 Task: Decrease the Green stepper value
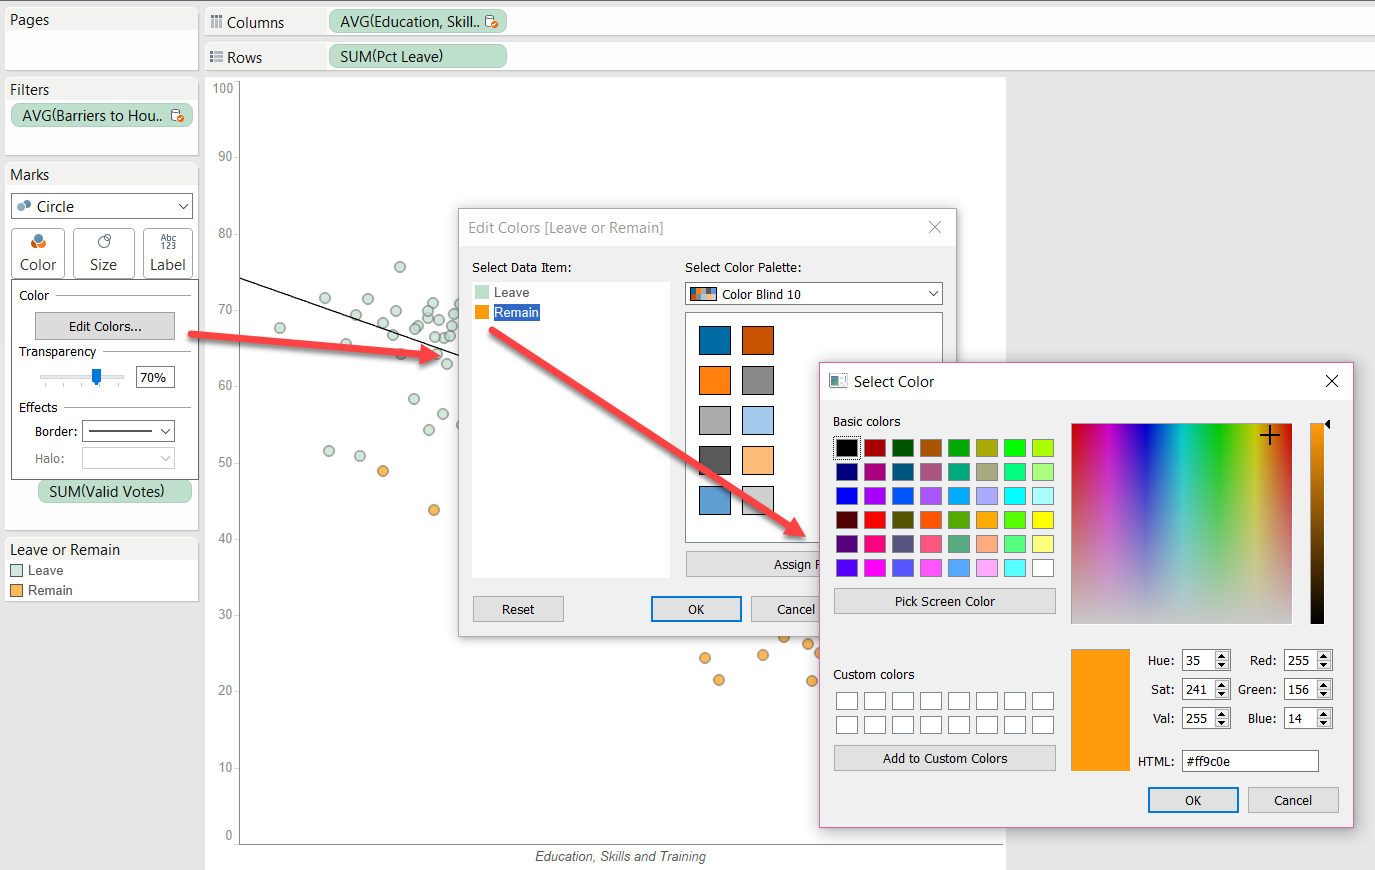1324,694
